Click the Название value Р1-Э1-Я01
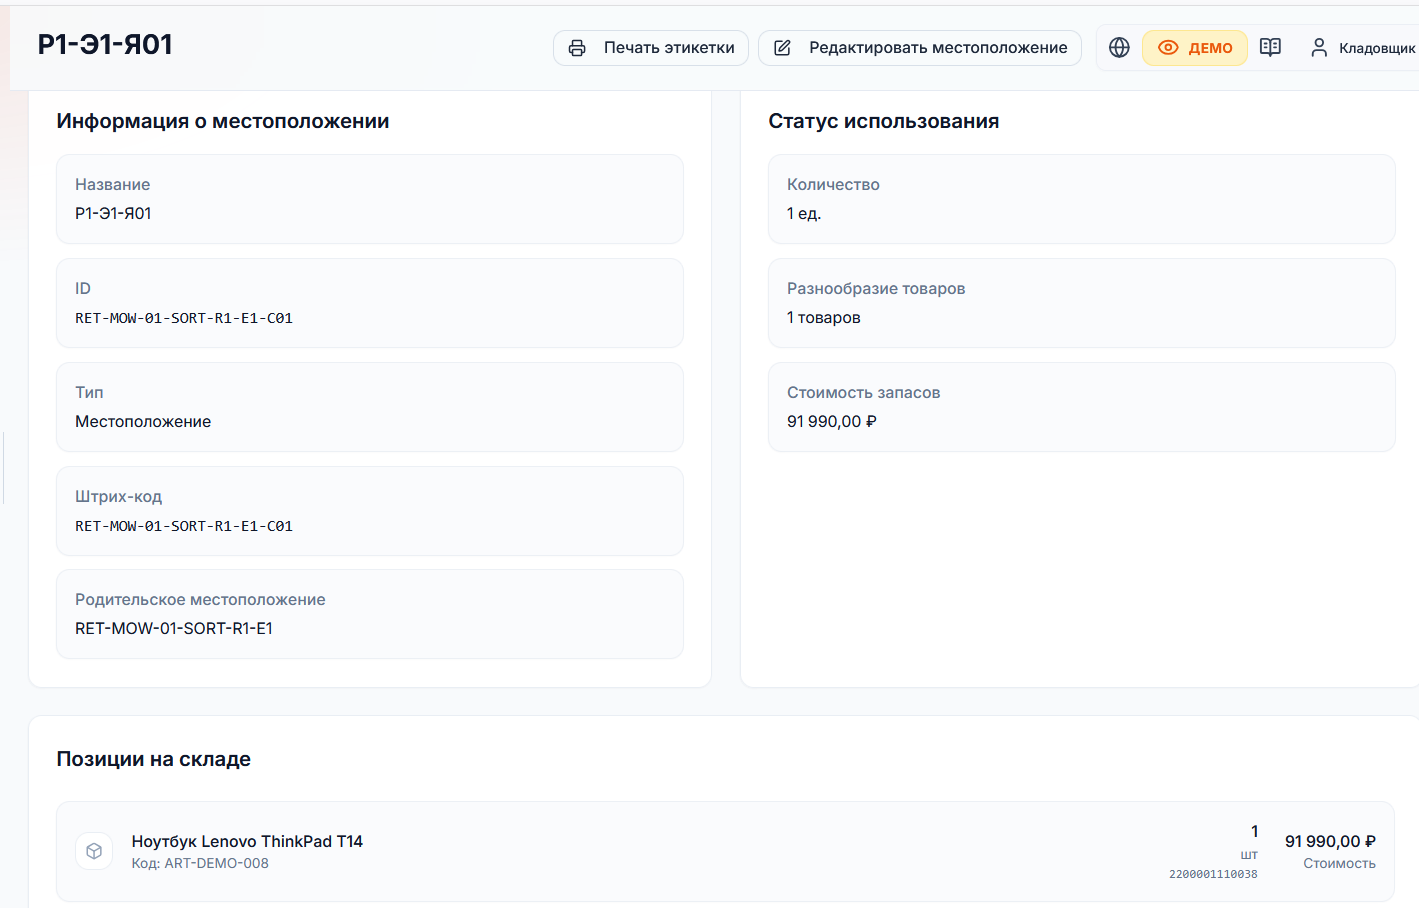Viewport: 1419px width, 908px height. (113, 213)
